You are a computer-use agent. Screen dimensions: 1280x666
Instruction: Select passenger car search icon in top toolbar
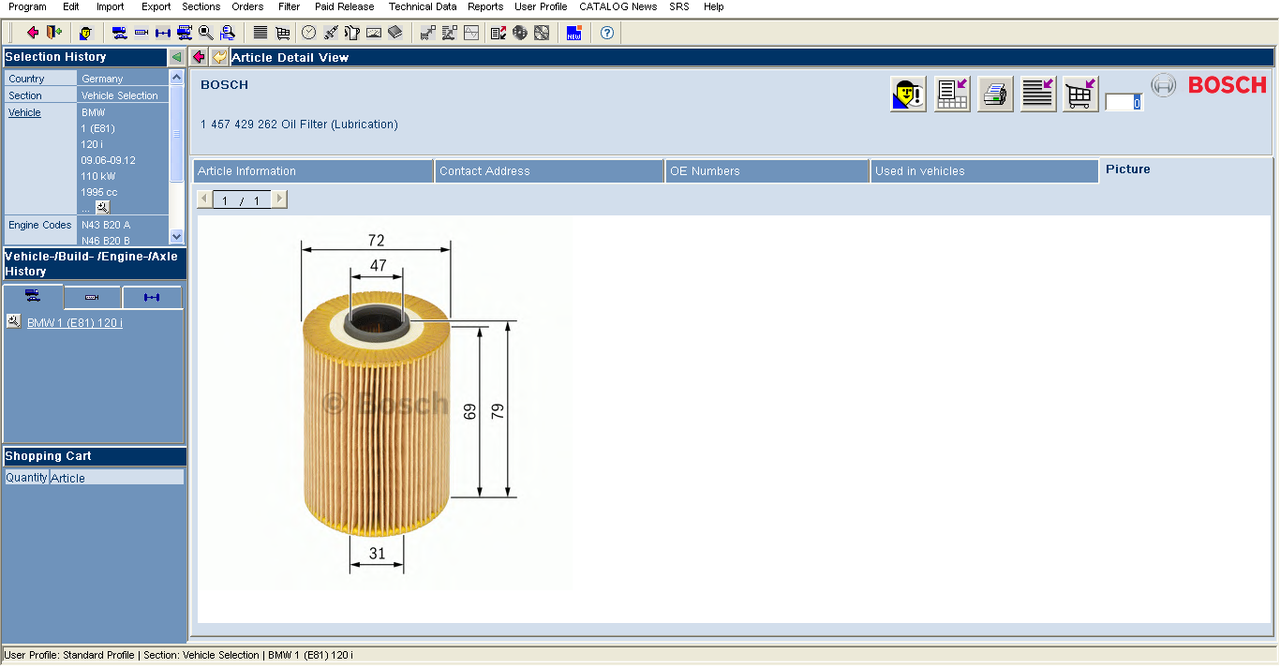pyautogui.click(x=119, y=33)
